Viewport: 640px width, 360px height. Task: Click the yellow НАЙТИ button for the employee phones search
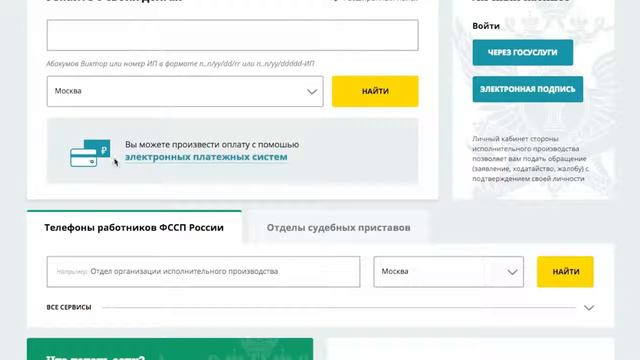[x=565, y=271]
